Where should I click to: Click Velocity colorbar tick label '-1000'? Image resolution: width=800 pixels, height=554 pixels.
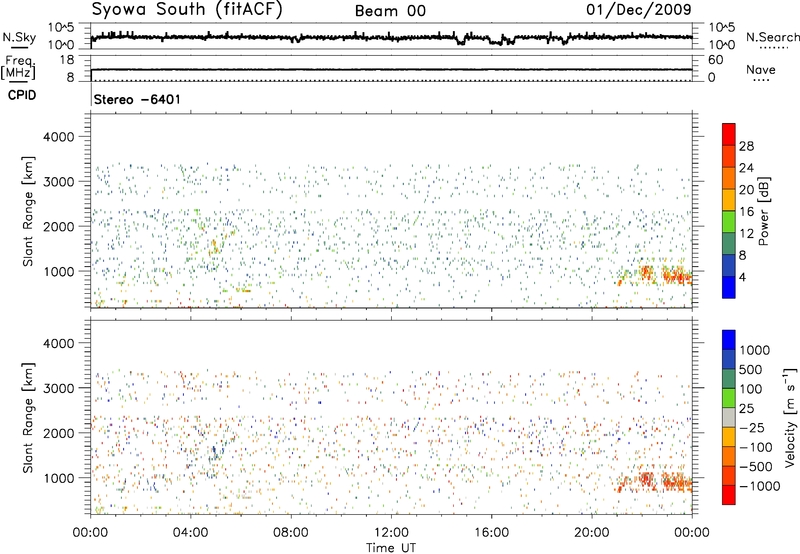[x=760, y=486]
